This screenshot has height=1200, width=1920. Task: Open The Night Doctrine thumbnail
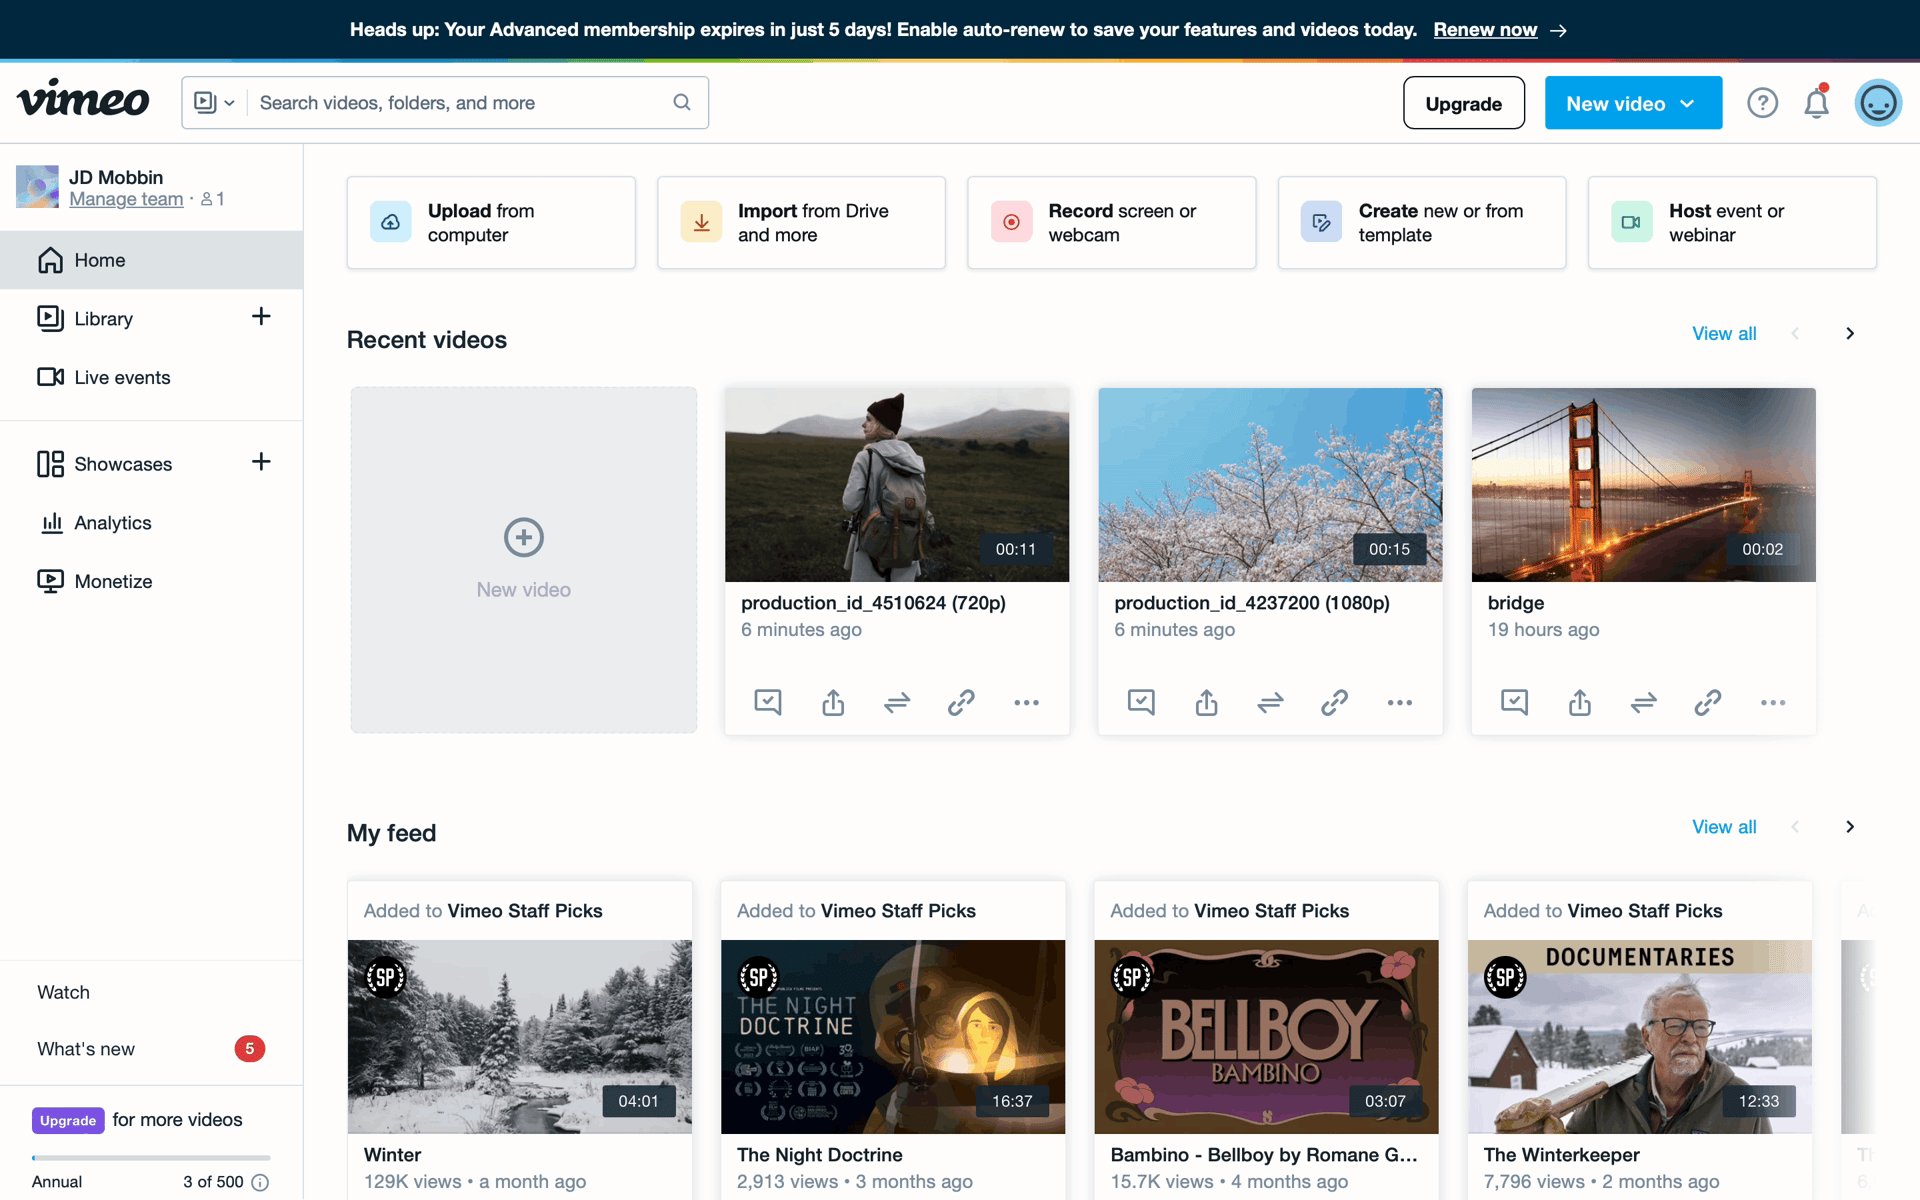click(x=893, y=1036)
